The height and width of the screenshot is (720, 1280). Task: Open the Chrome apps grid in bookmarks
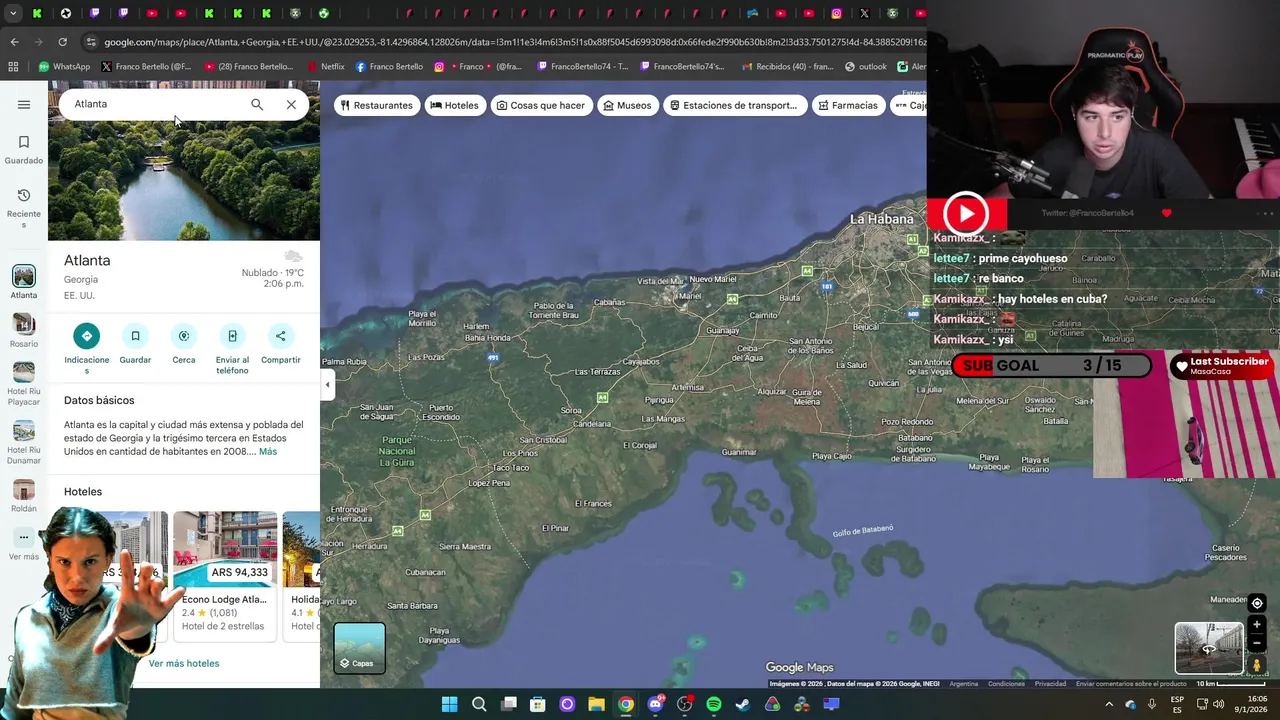coord(13,67)
